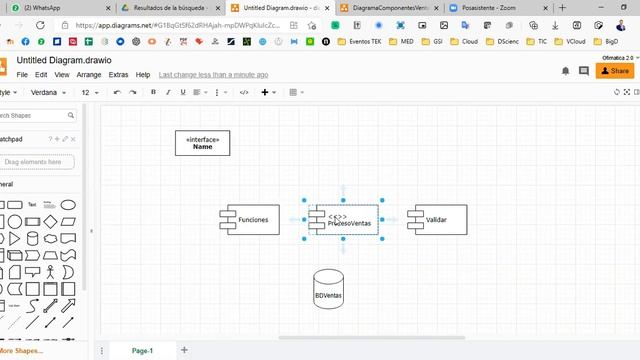This screenshot has width=640, height=360.
Task: Open the pages menu three dots
Action: [x=102, y=351]
